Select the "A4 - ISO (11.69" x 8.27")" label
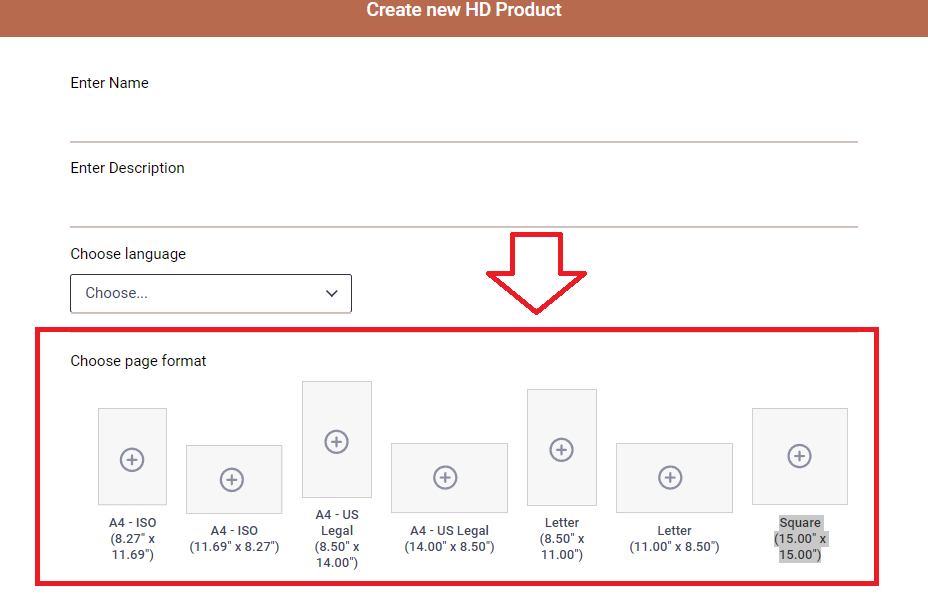928x607 pixels. coord(234,538)
